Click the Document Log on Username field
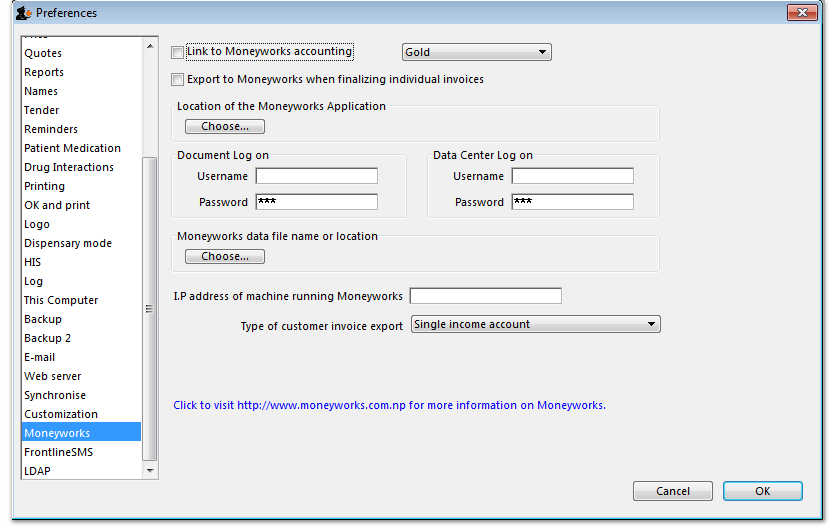The height and width of the screenshot is (532, 837). pyautogui.click(x=316, y=177)
